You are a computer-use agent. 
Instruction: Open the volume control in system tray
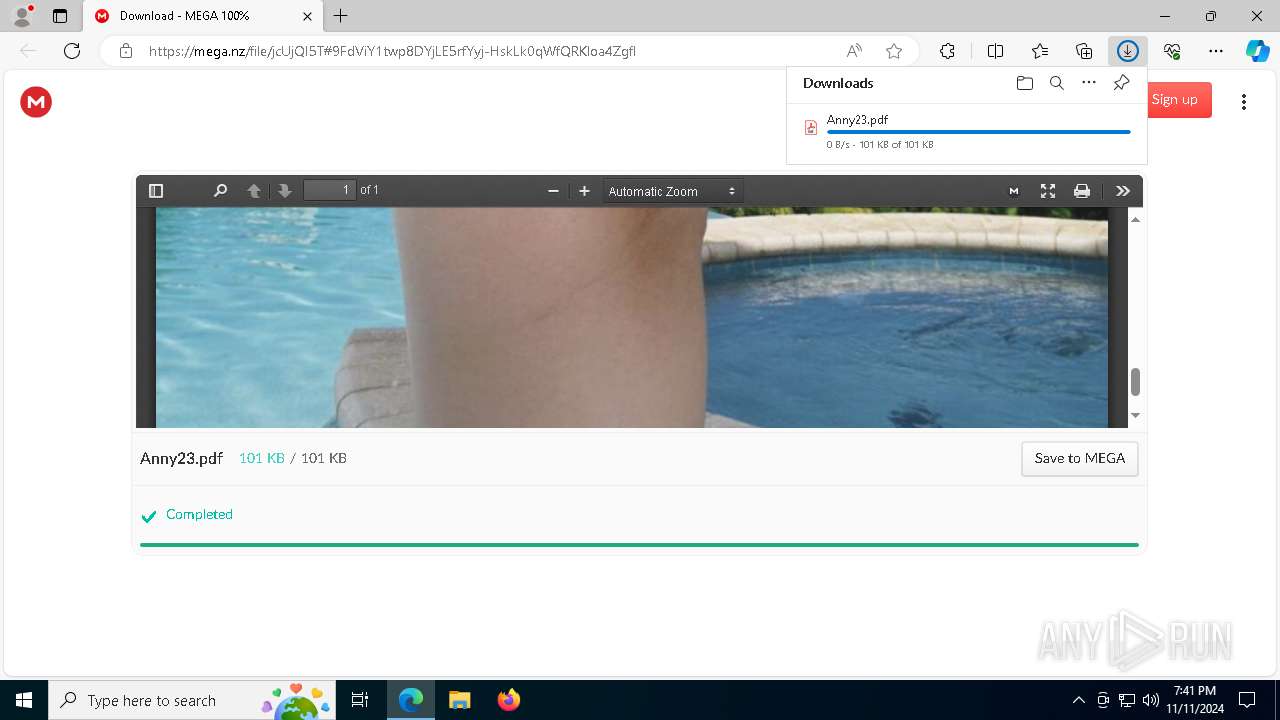click(1151, 700)
